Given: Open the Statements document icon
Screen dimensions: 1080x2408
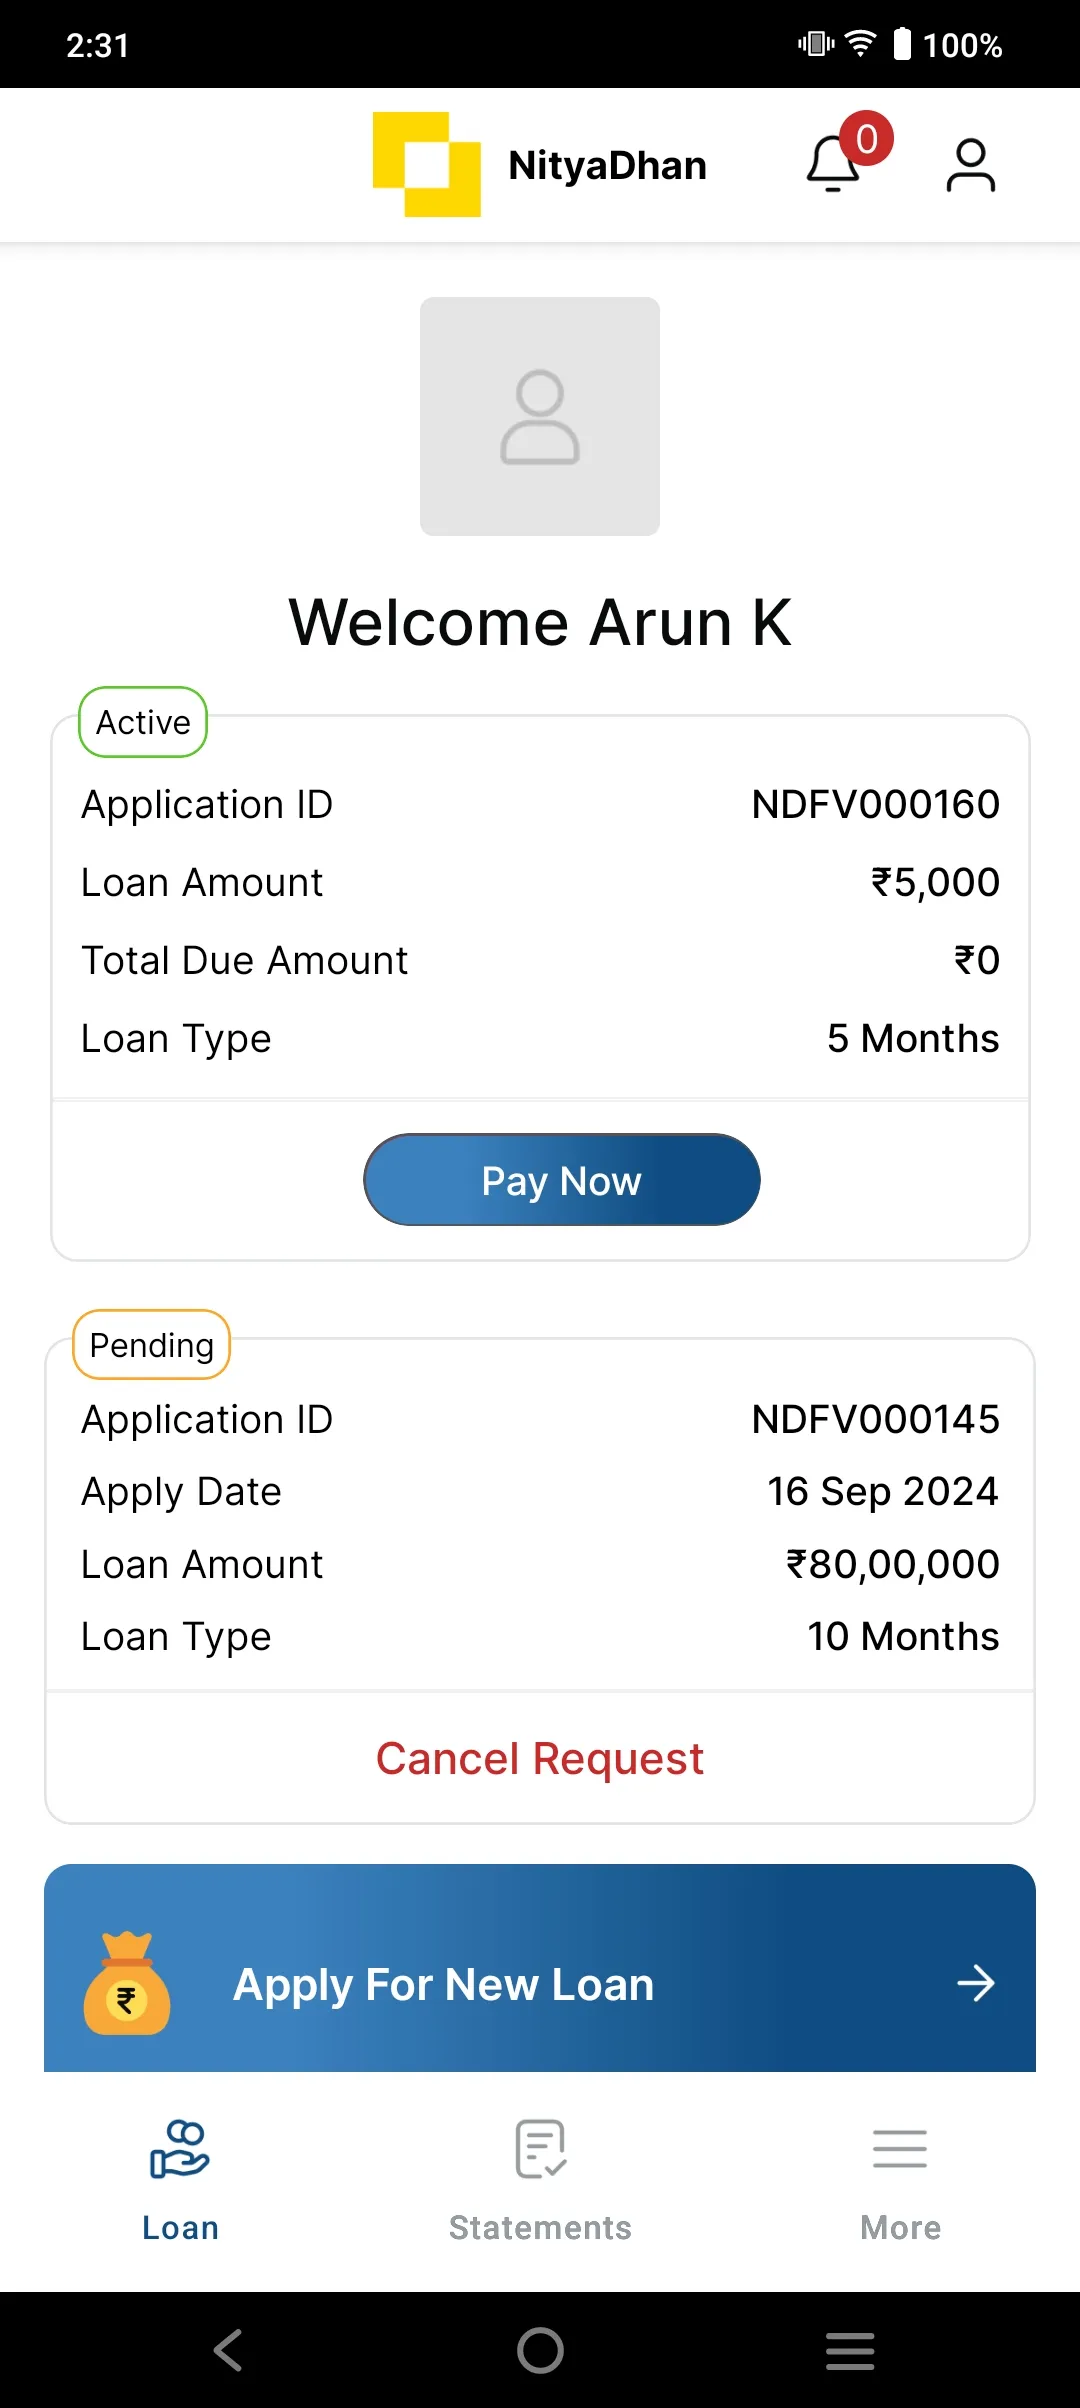Looking at the screenshot, I should [x=540, y=2149].
